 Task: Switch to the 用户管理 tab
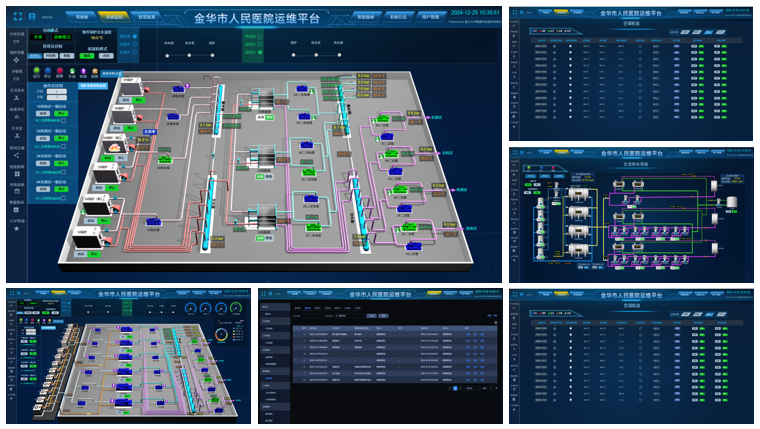click(x=430, y=16)
